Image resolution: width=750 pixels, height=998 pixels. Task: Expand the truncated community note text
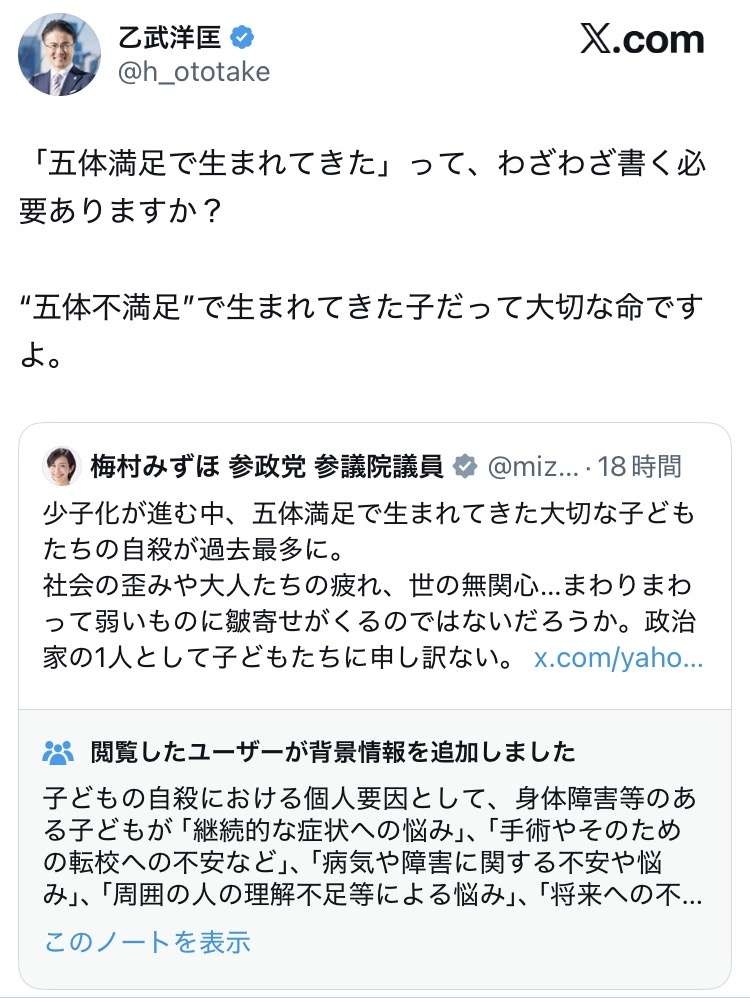[x=146, y=941]
